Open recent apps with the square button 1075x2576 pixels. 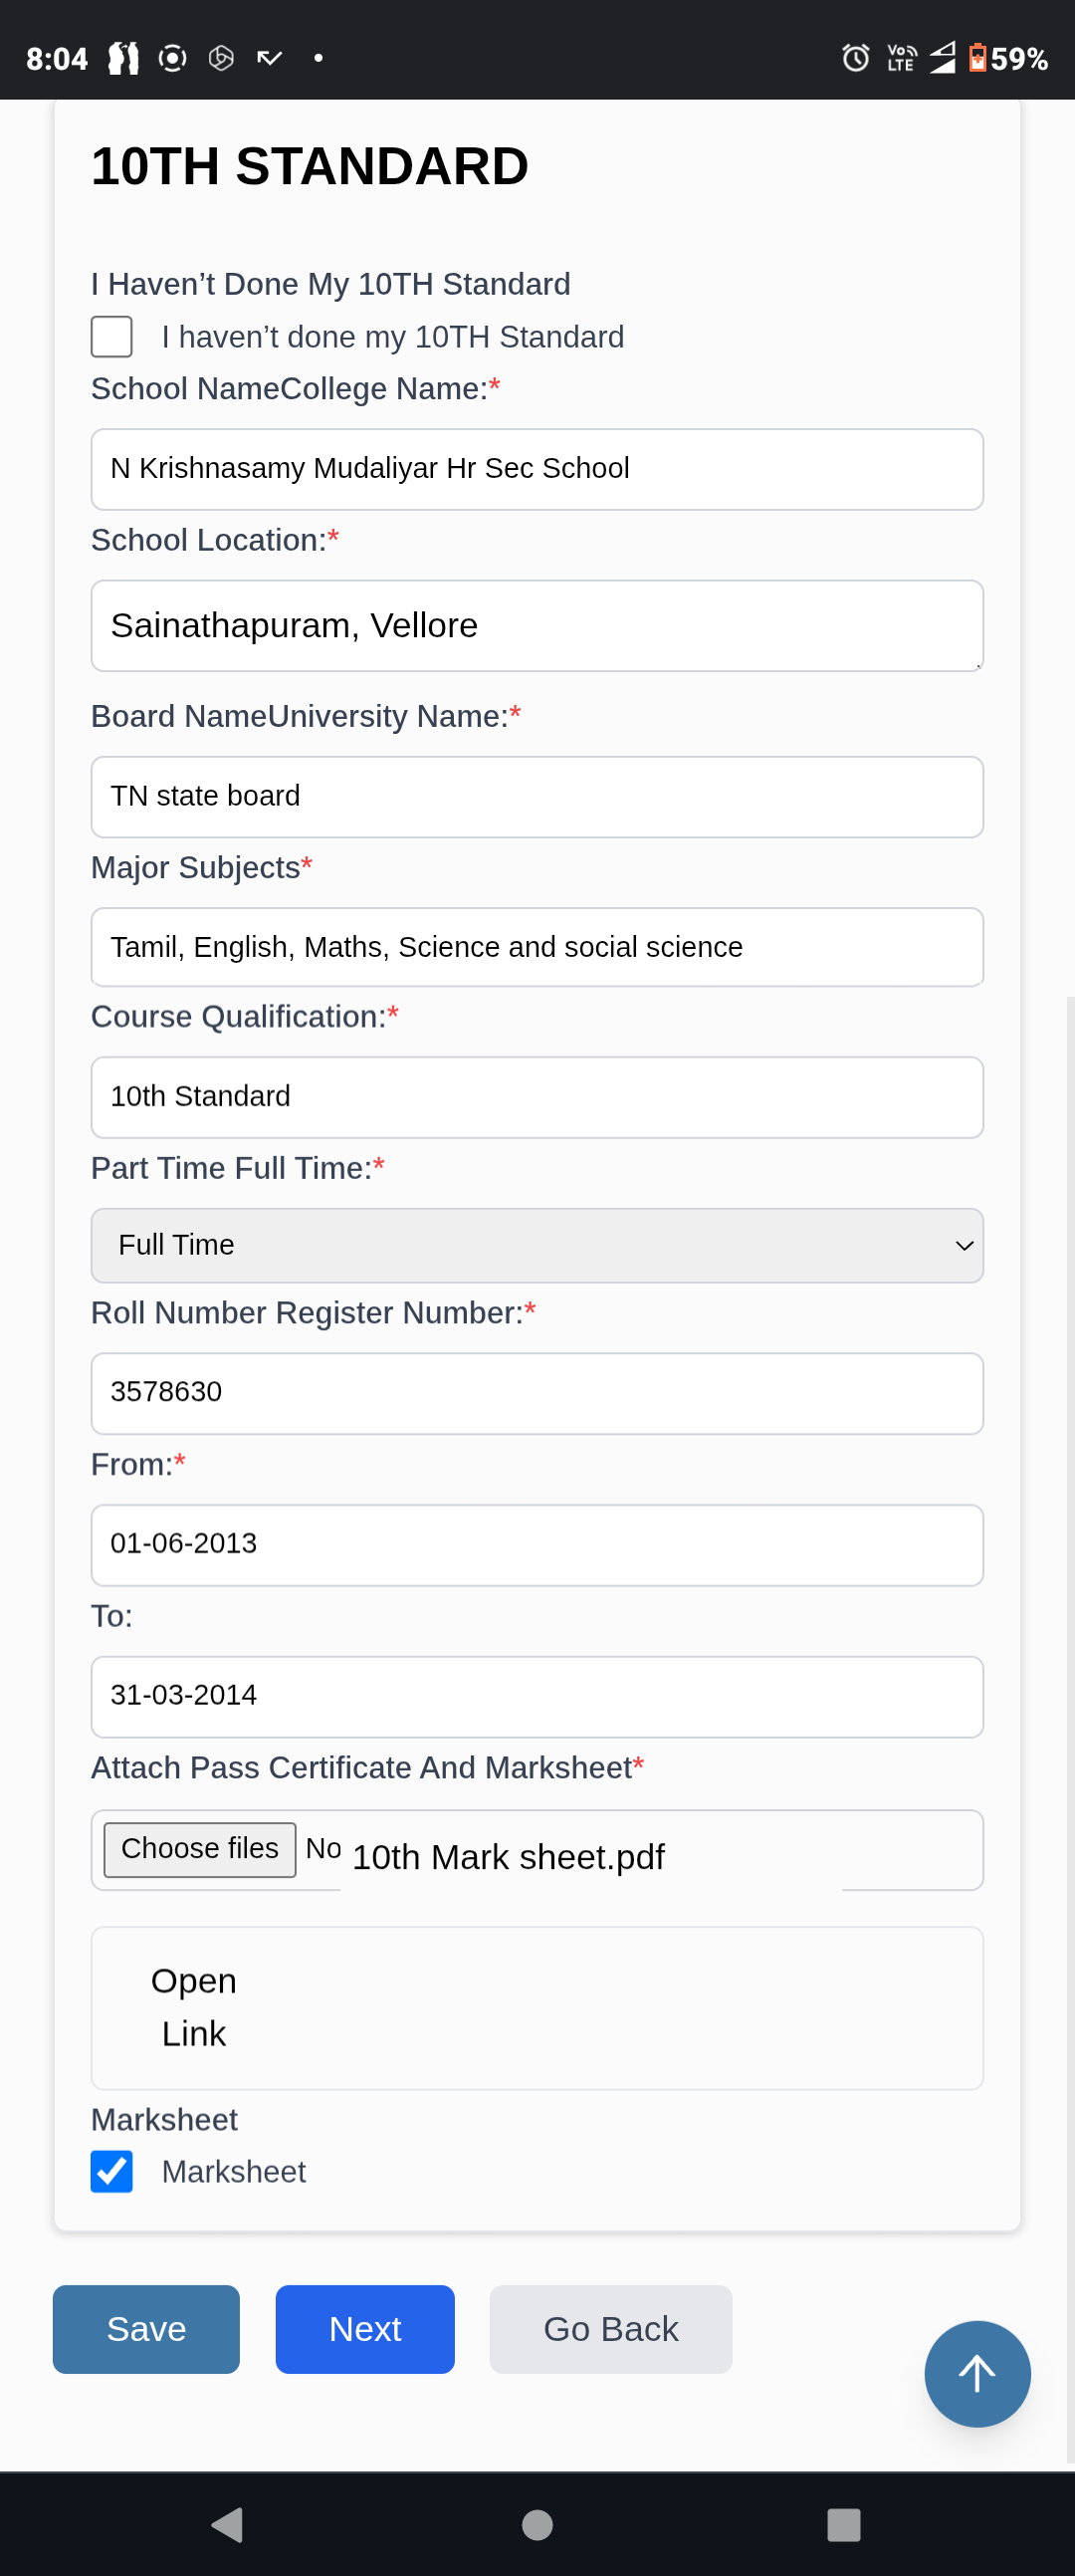pos(843,2524)
